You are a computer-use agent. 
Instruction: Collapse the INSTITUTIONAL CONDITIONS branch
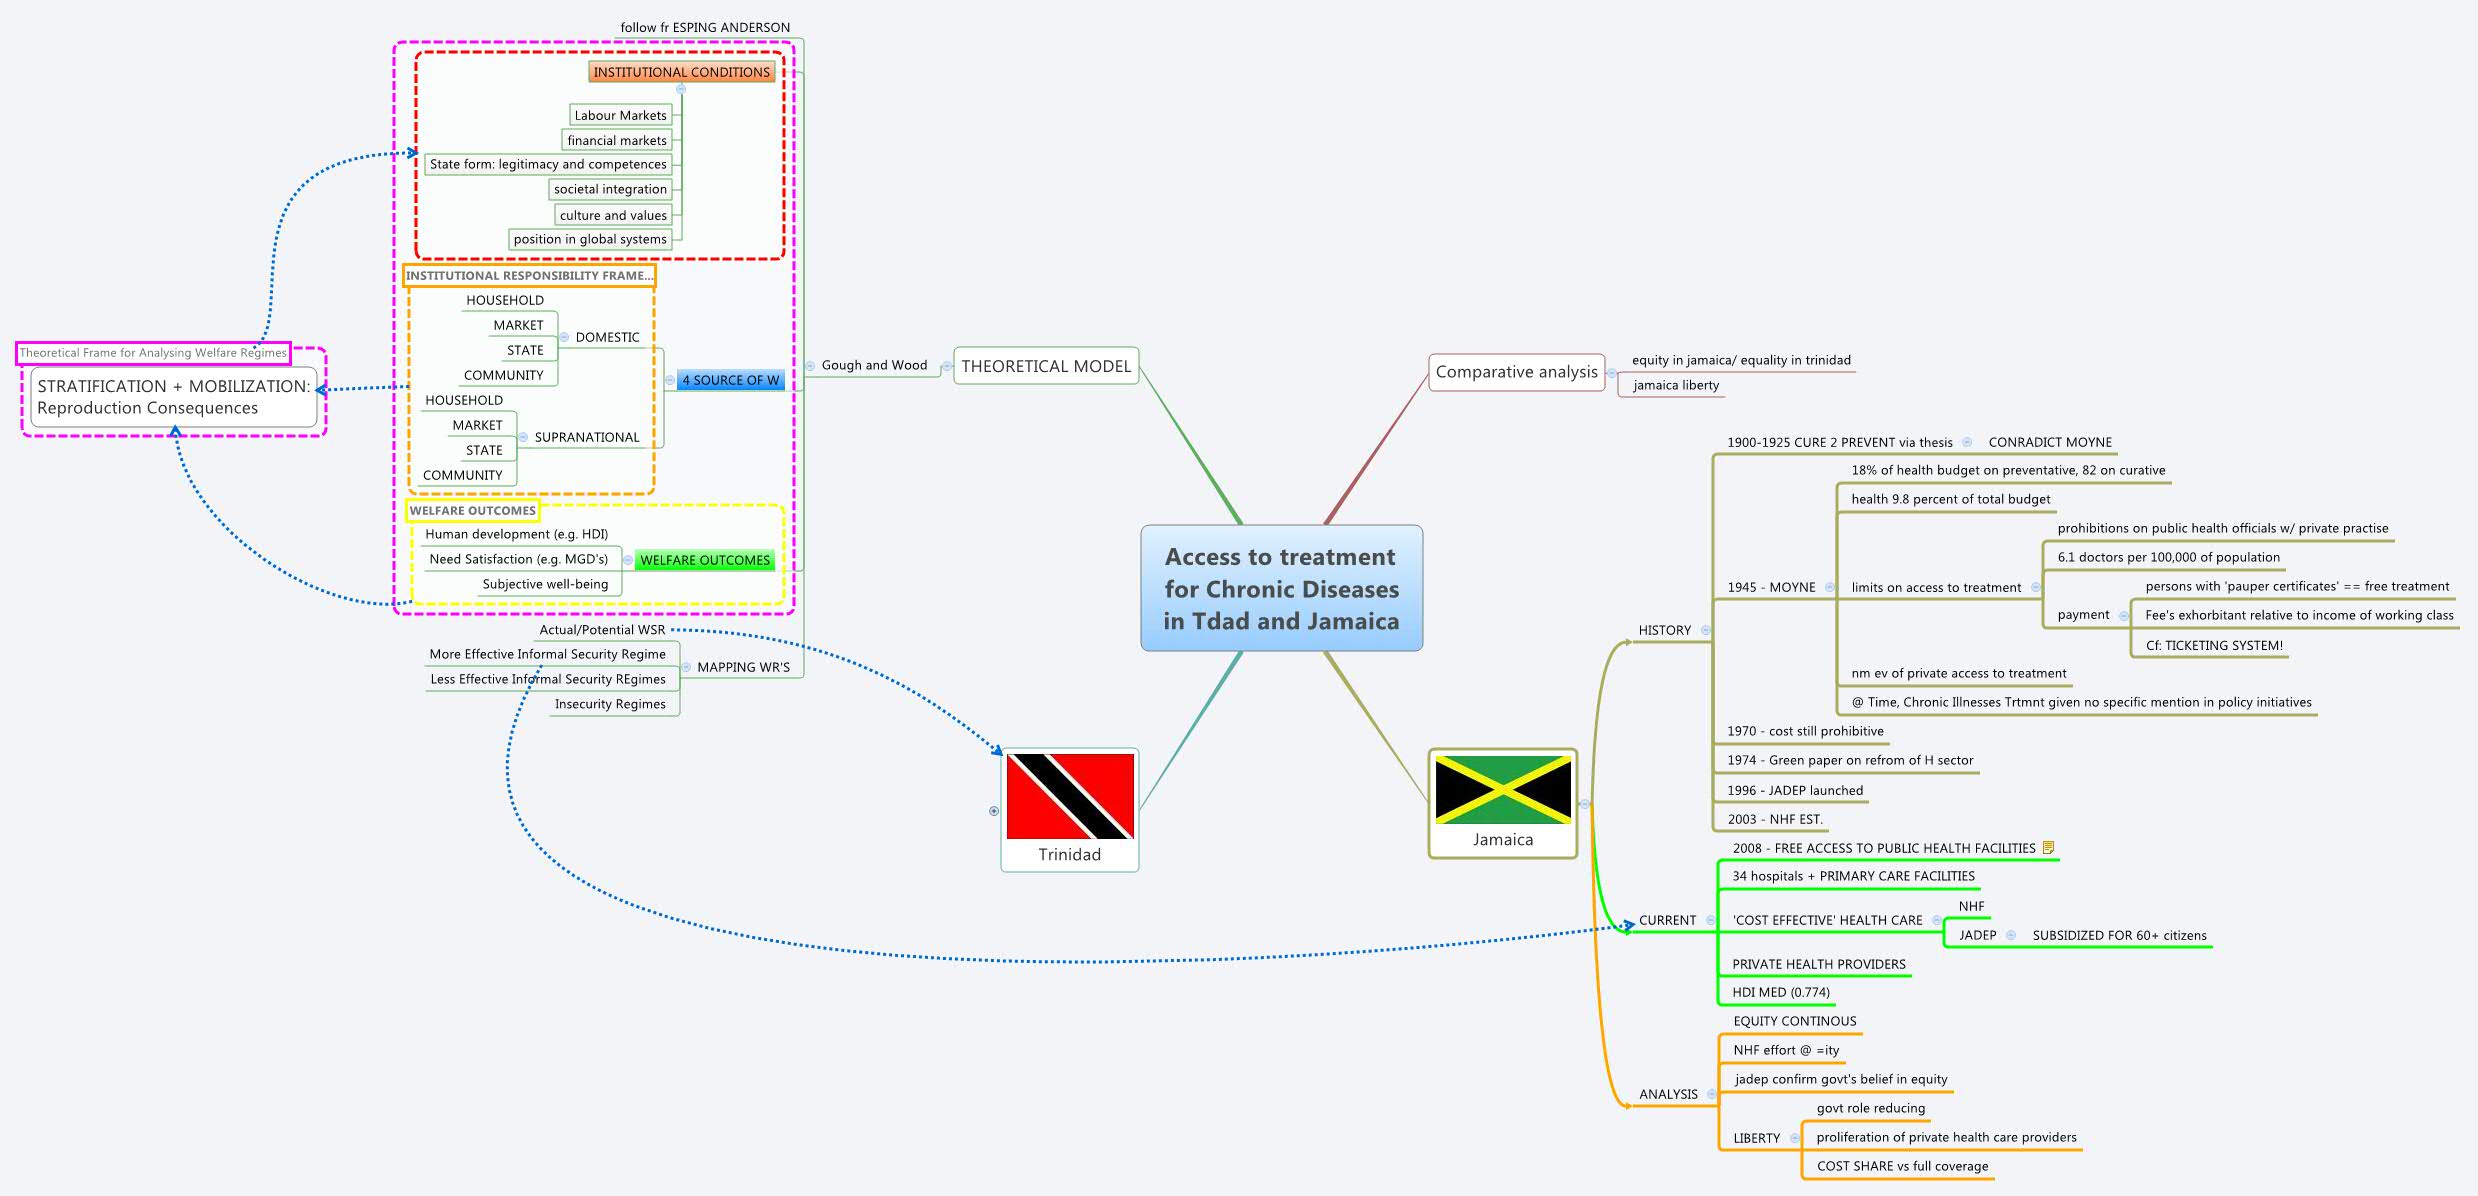683,87
